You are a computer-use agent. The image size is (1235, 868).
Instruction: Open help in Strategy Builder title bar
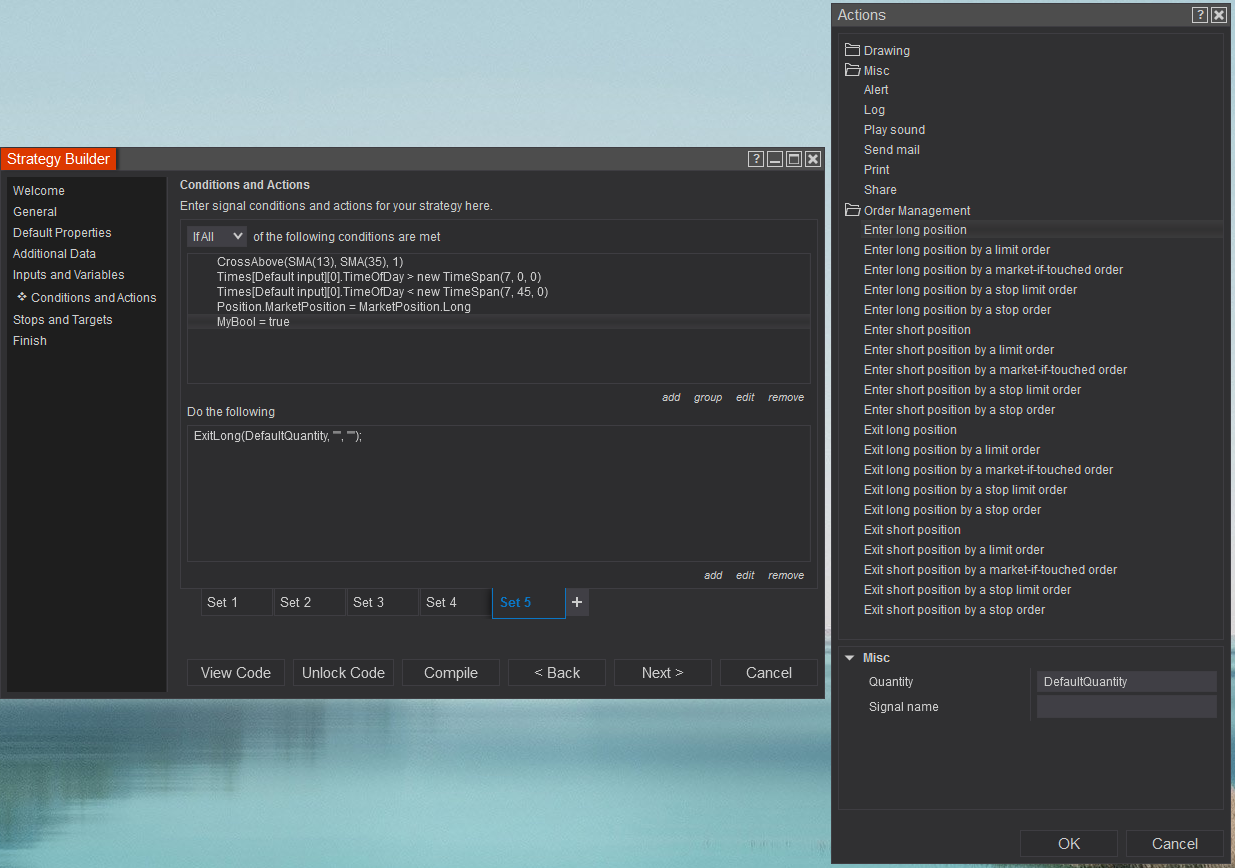tap(756, 159)
